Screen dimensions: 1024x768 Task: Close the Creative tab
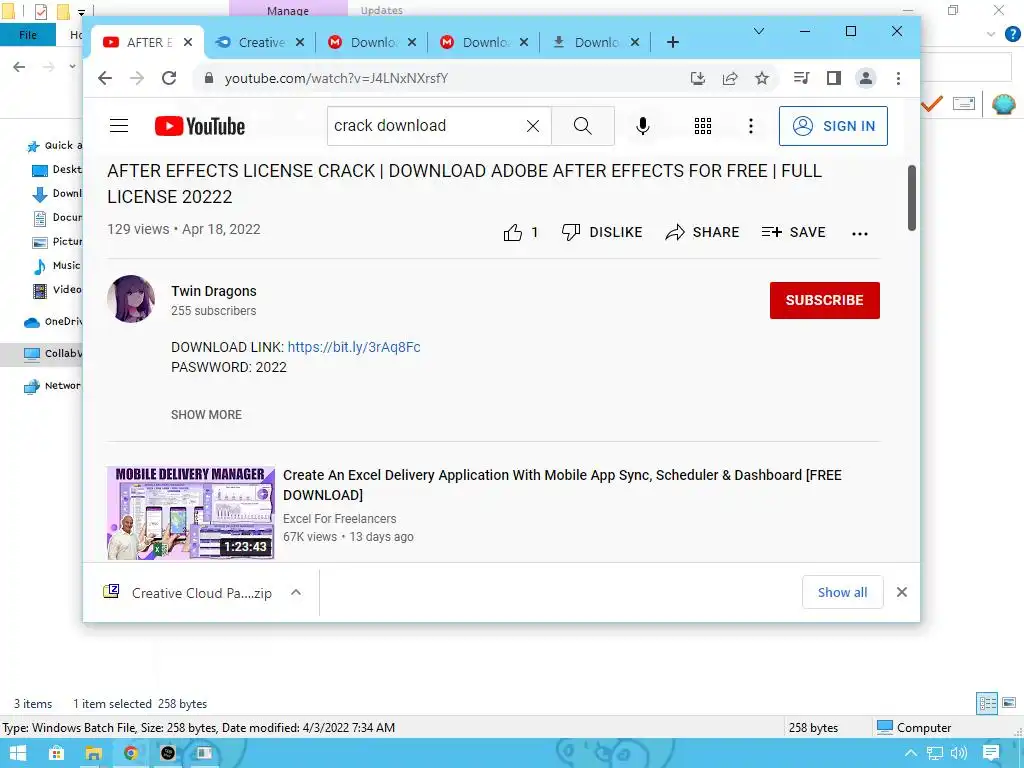coord(300,42)
